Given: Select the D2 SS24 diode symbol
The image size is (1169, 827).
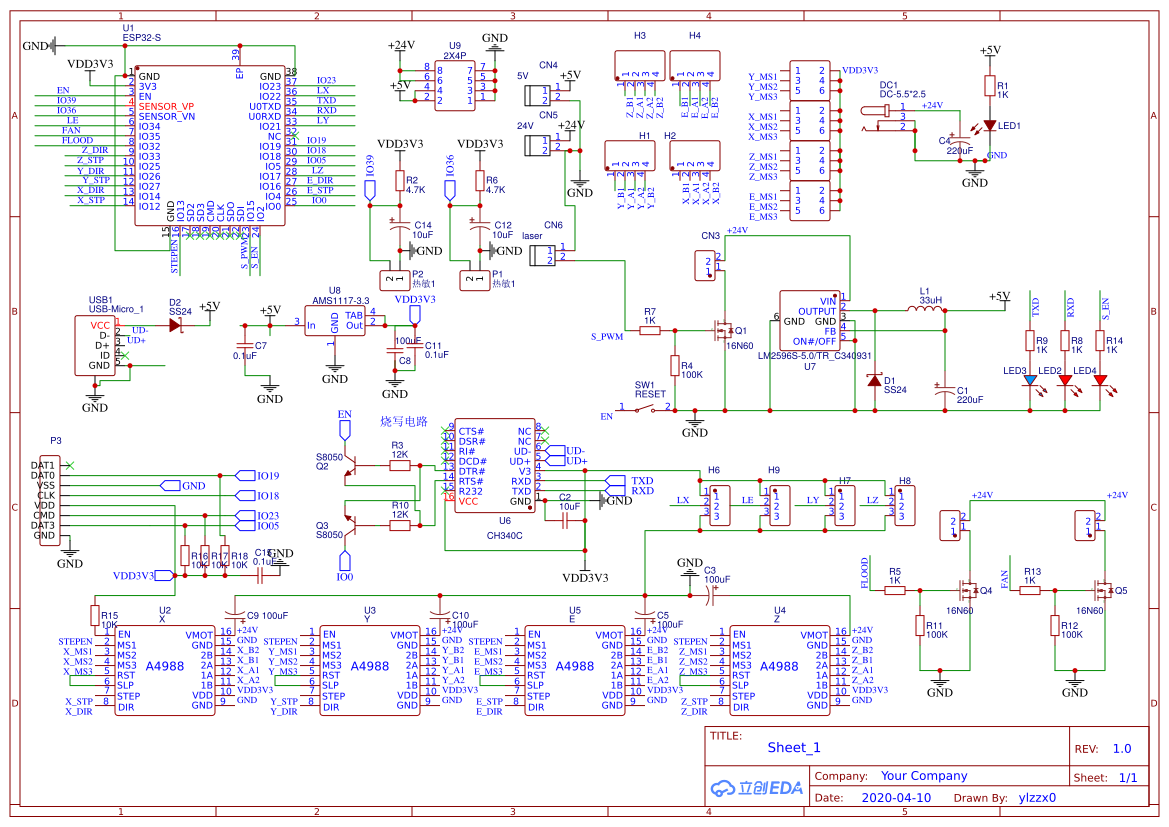Looking at the screenshot, I should pyautogui.click(x=177, y=325).
